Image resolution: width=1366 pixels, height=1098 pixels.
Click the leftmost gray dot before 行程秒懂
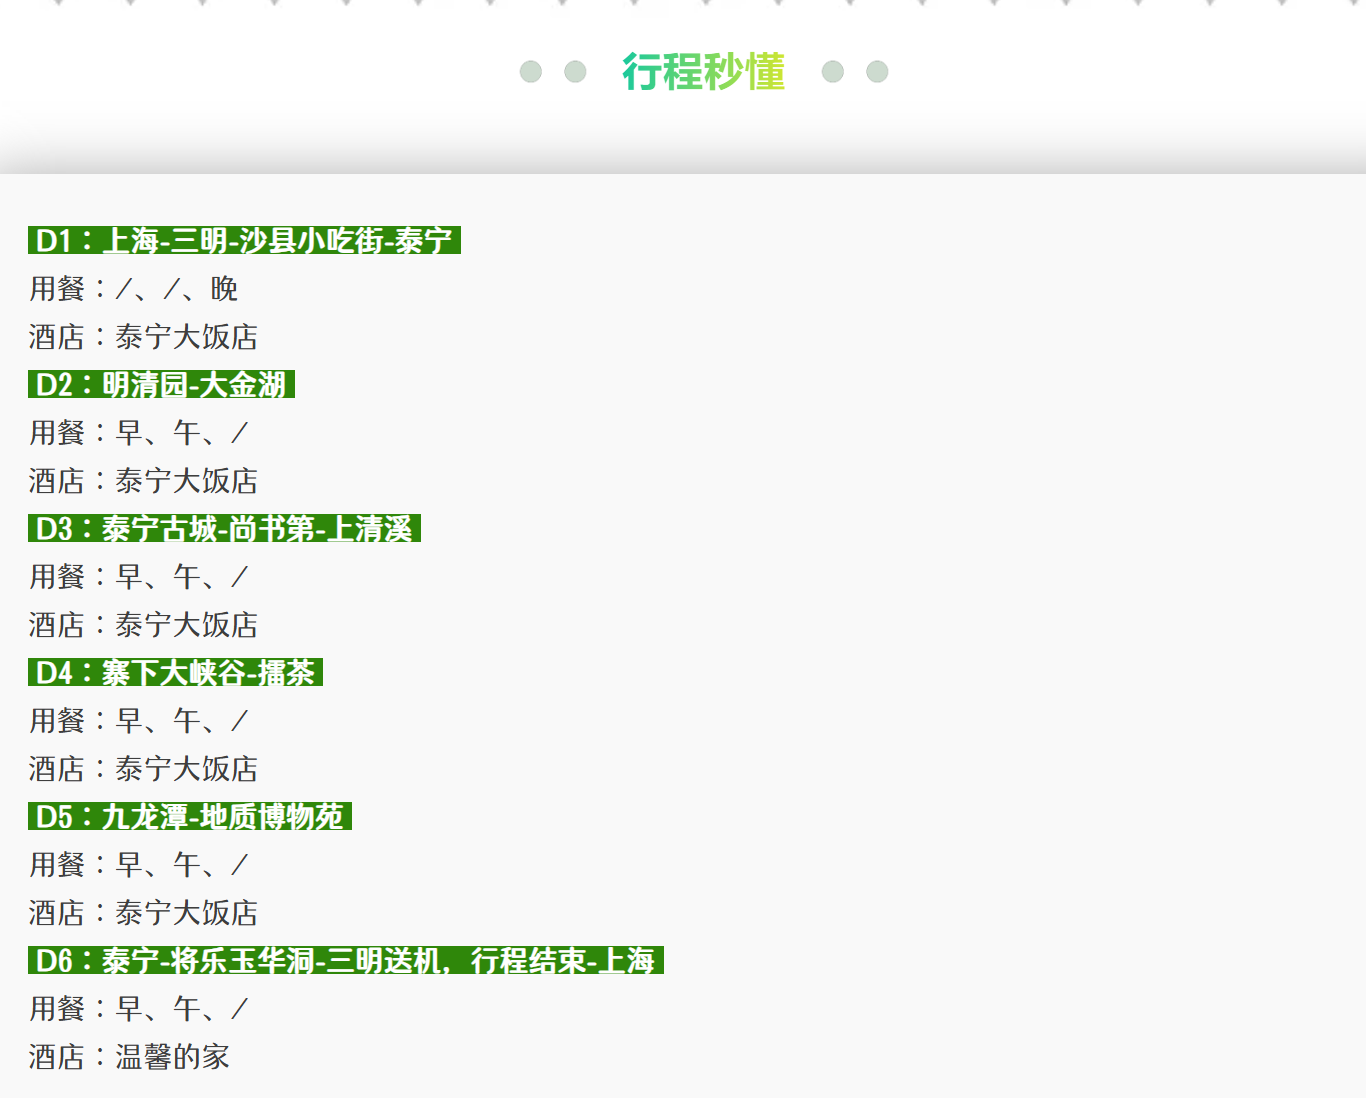531,72
